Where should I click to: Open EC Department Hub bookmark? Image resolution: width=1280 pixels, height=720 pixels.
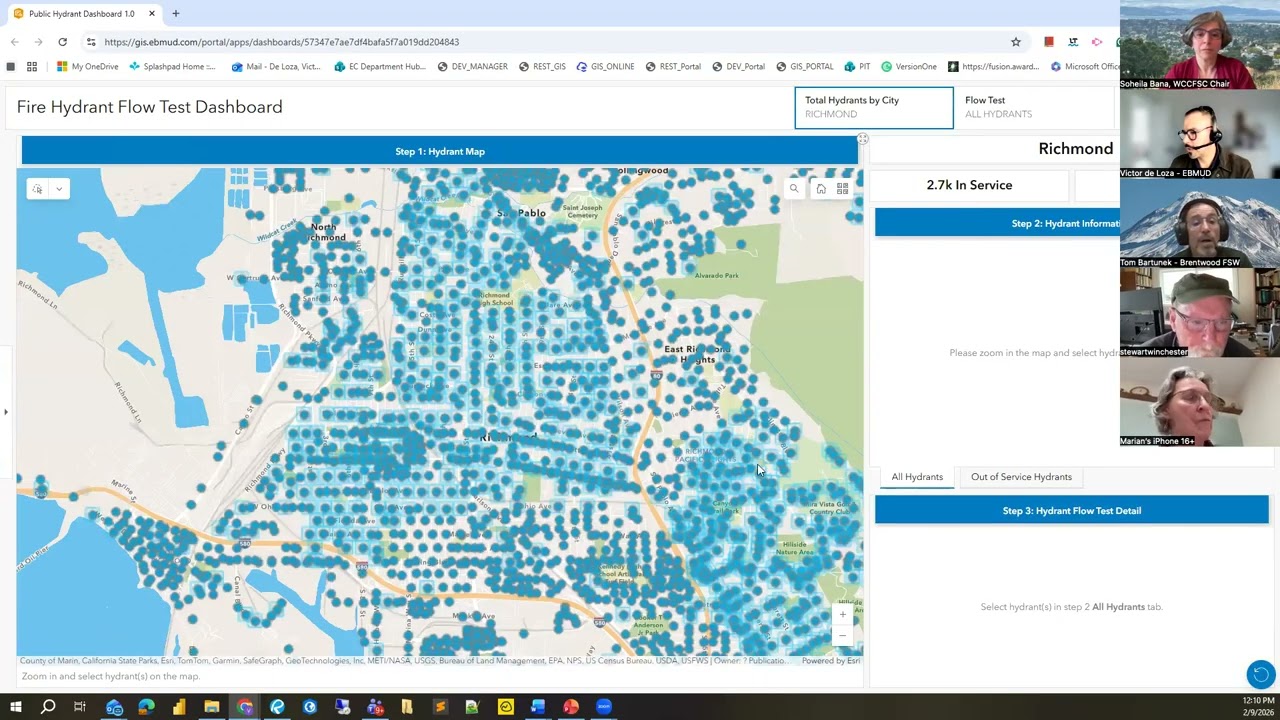(x=380, y=67)
